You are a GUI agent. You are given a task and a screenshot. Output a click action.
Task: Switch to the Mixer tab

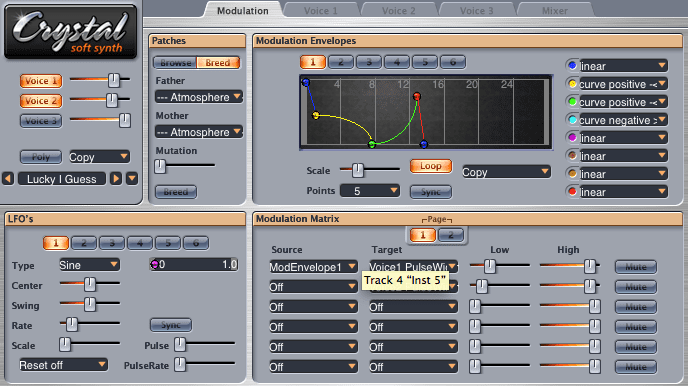(x=555, y=11)
